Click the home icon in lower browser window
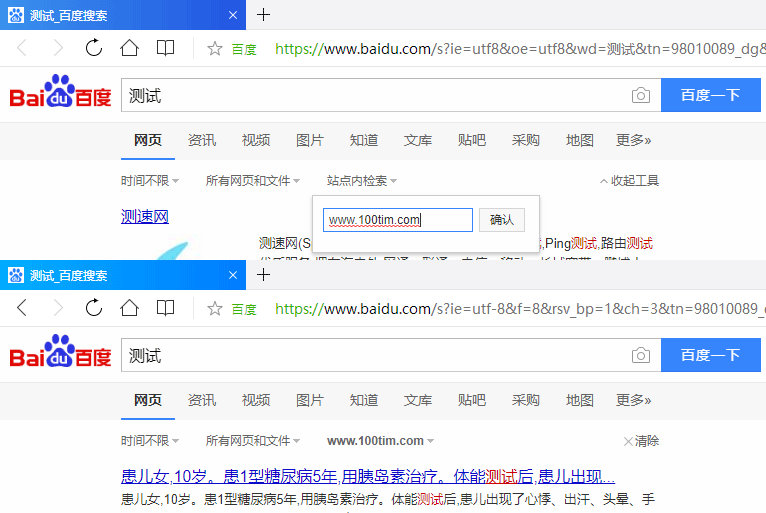 129,308
